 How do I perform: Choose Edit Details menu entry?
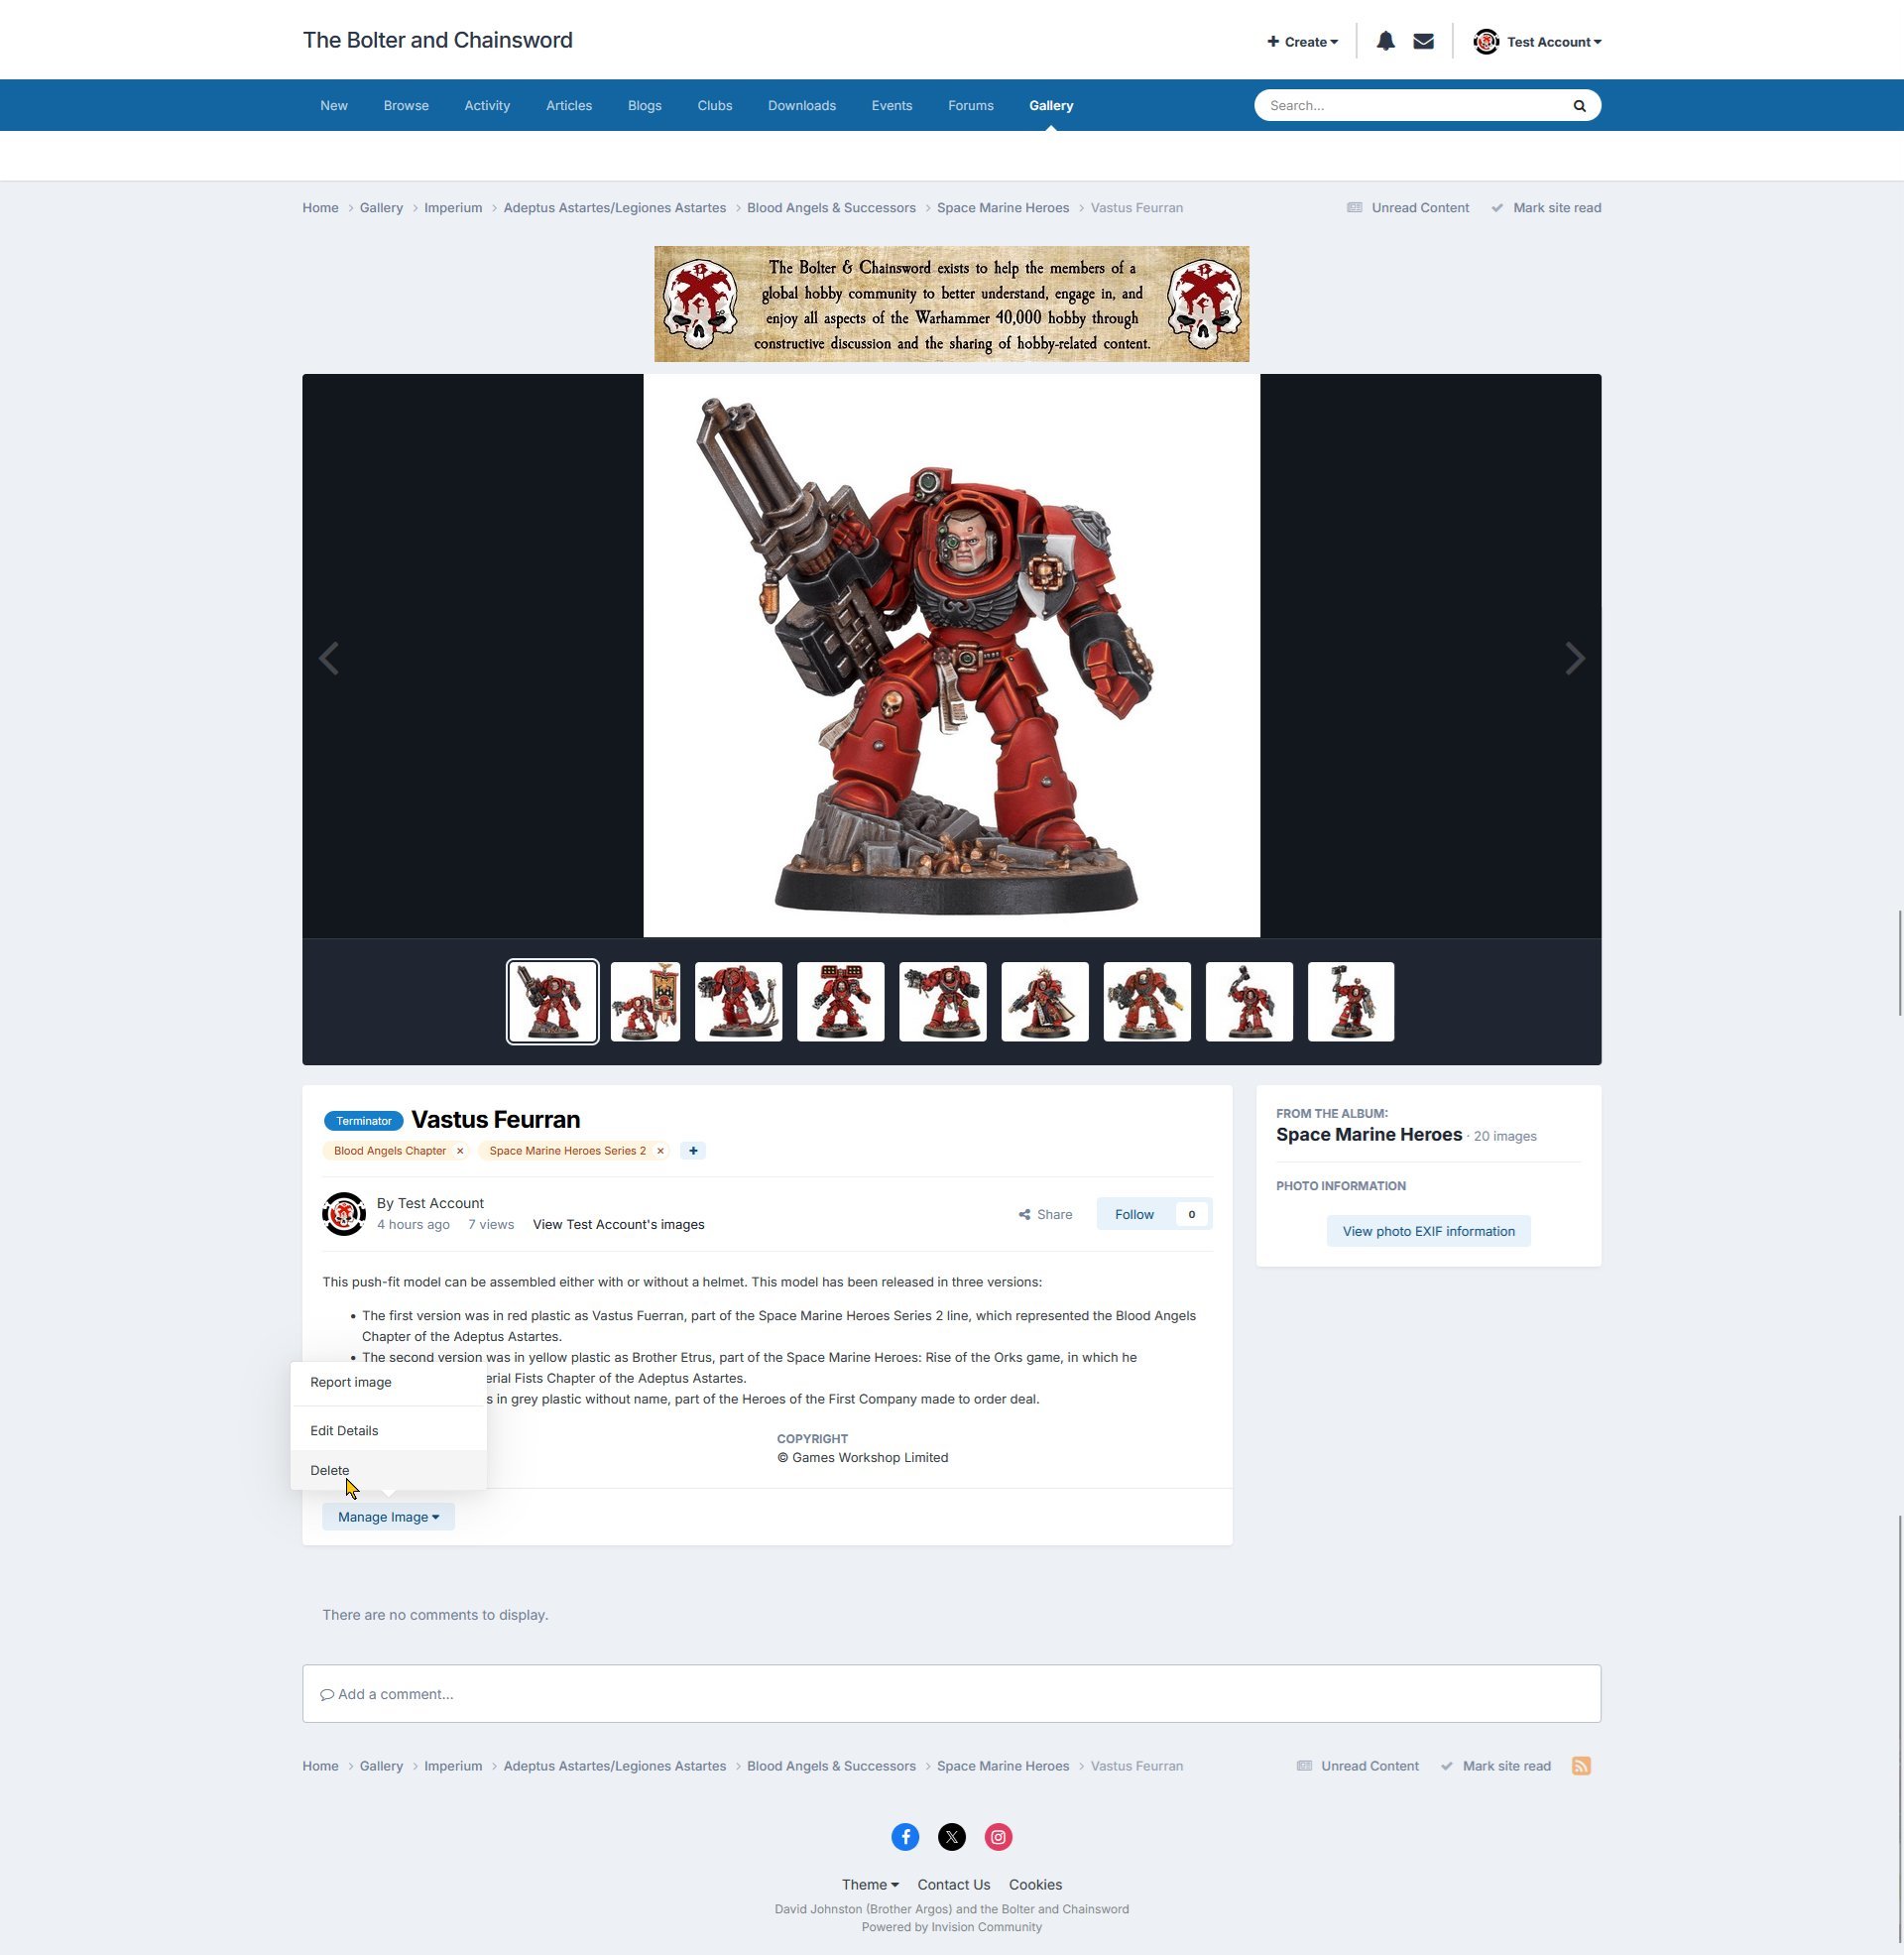(x=344, y=1430)
